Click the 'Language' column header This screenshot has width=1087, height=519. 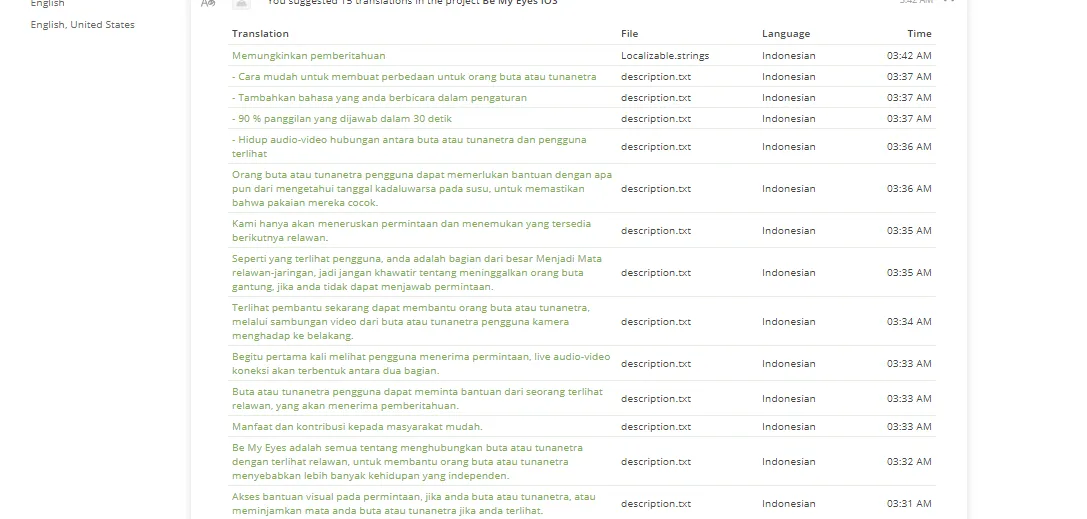tap(786, 33)
